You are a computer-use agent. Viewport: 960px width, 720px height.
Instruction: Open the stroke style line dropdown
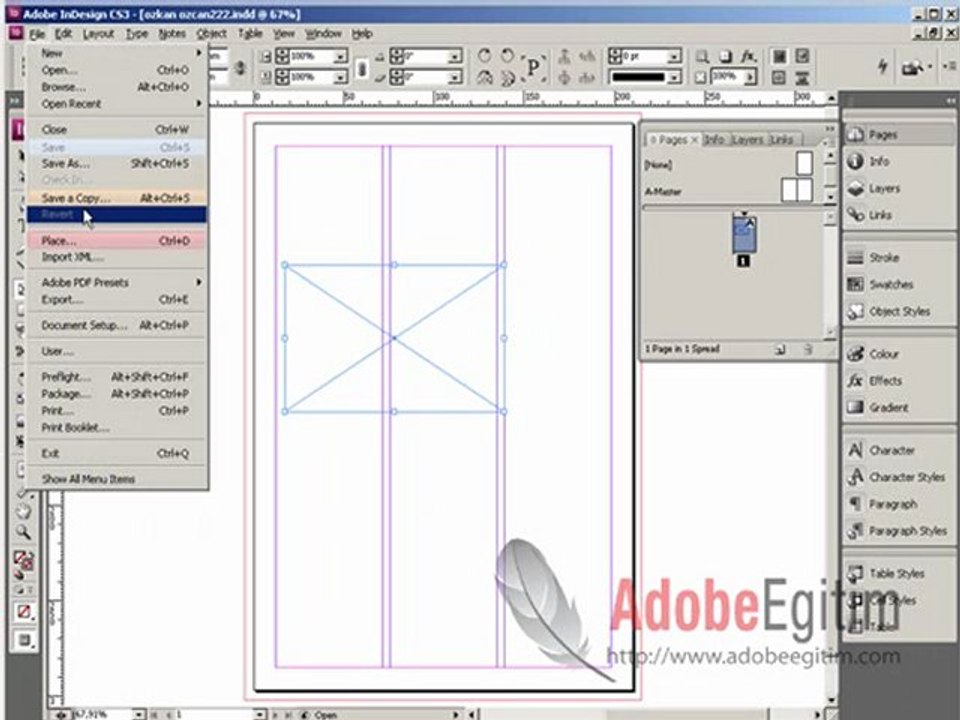pos(674,77)
